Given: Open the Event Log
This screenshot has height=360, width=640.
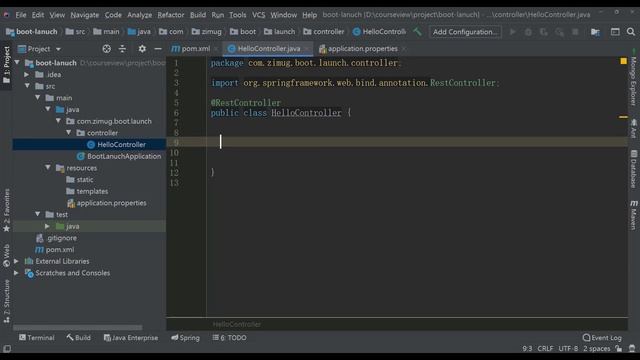Looking at the screenshot, I should [x=602, y=338].
